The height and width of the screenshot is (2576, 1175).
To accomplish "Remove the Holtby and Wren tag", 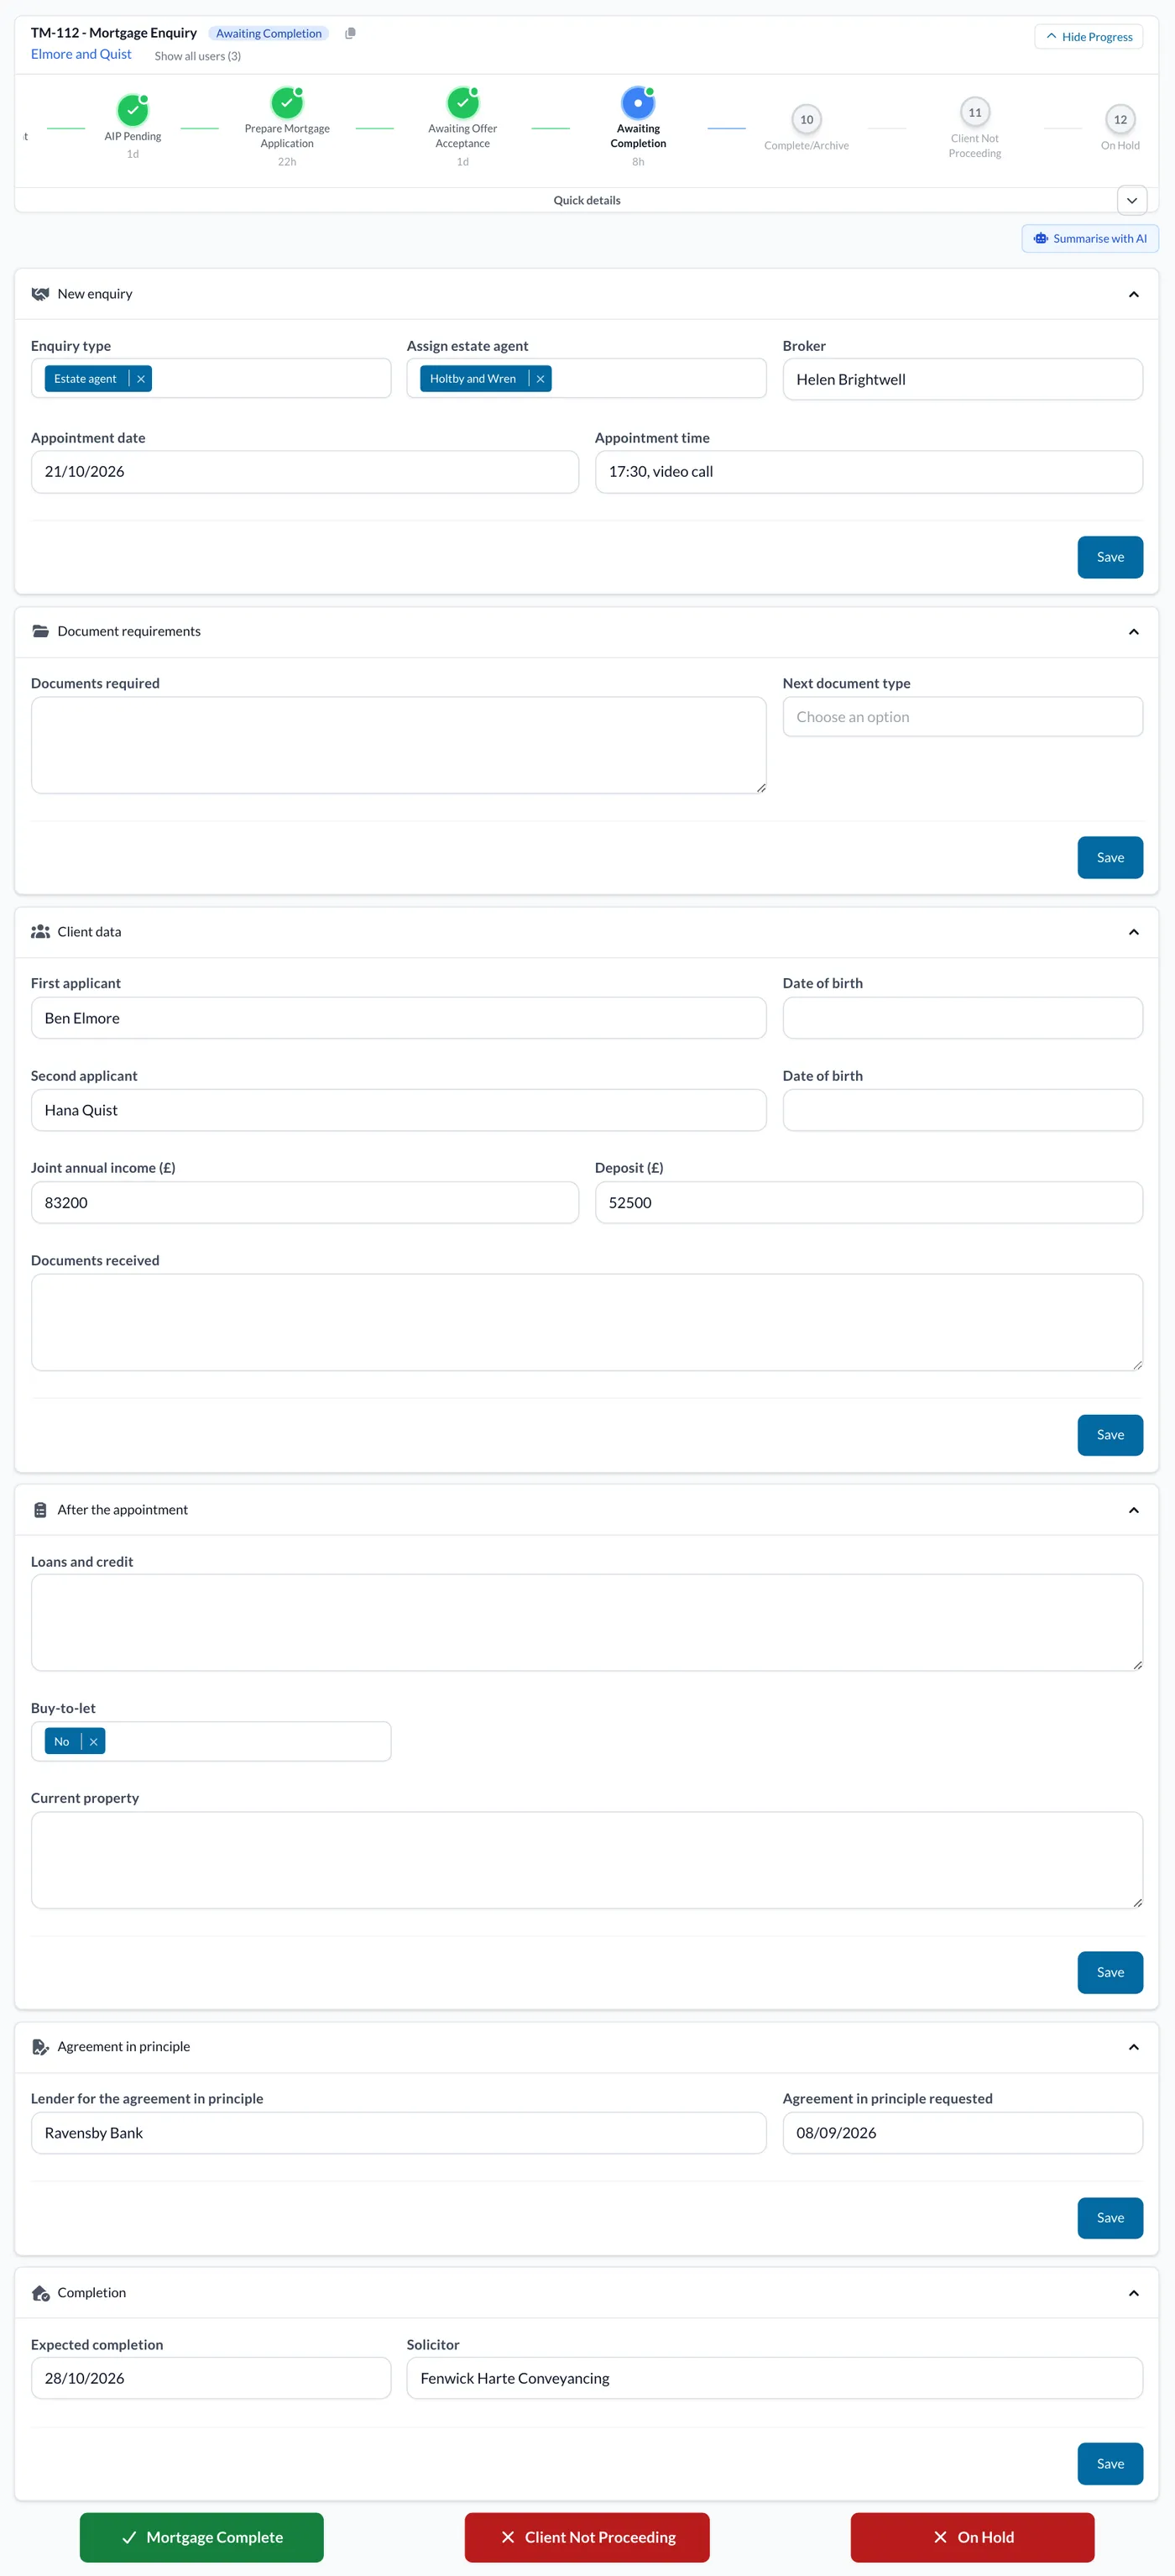I will pyautogui.click(x=540, y=379).
